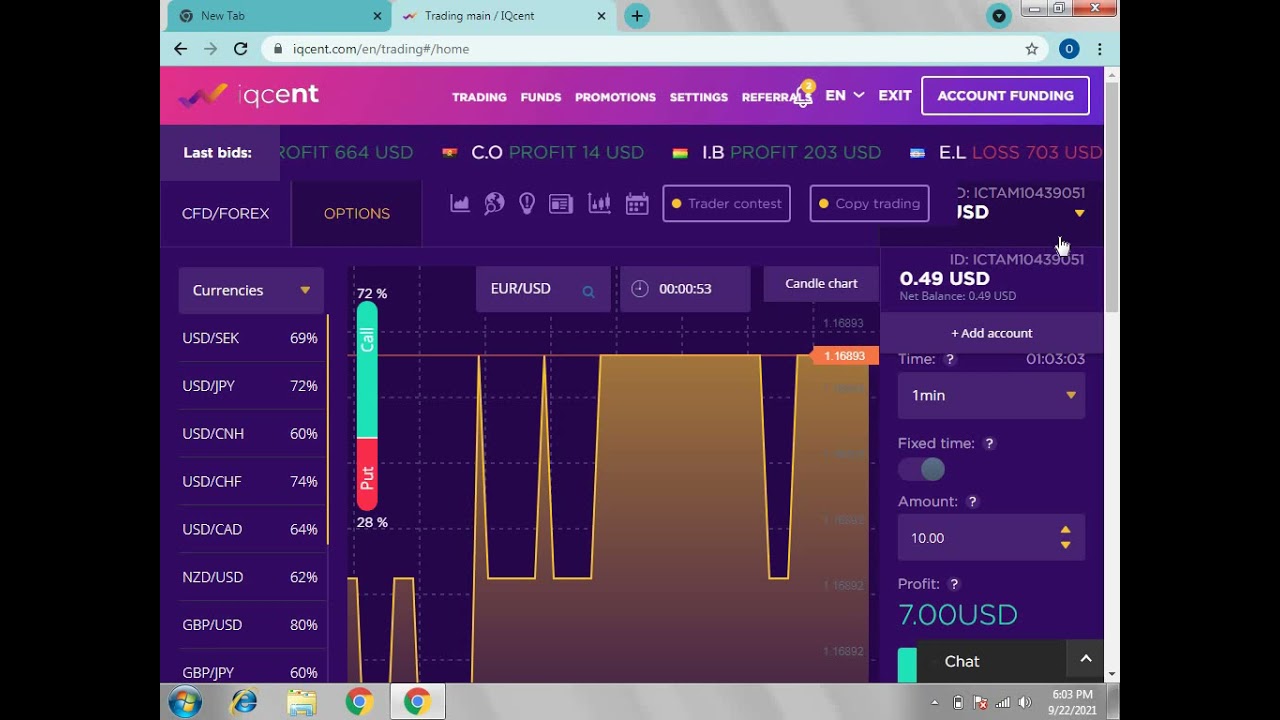Image resolution: width=1280 pixels, height=720 pixels.
Task: Open the Chat box
Action: pyautogui.click(x=991, y=661)
